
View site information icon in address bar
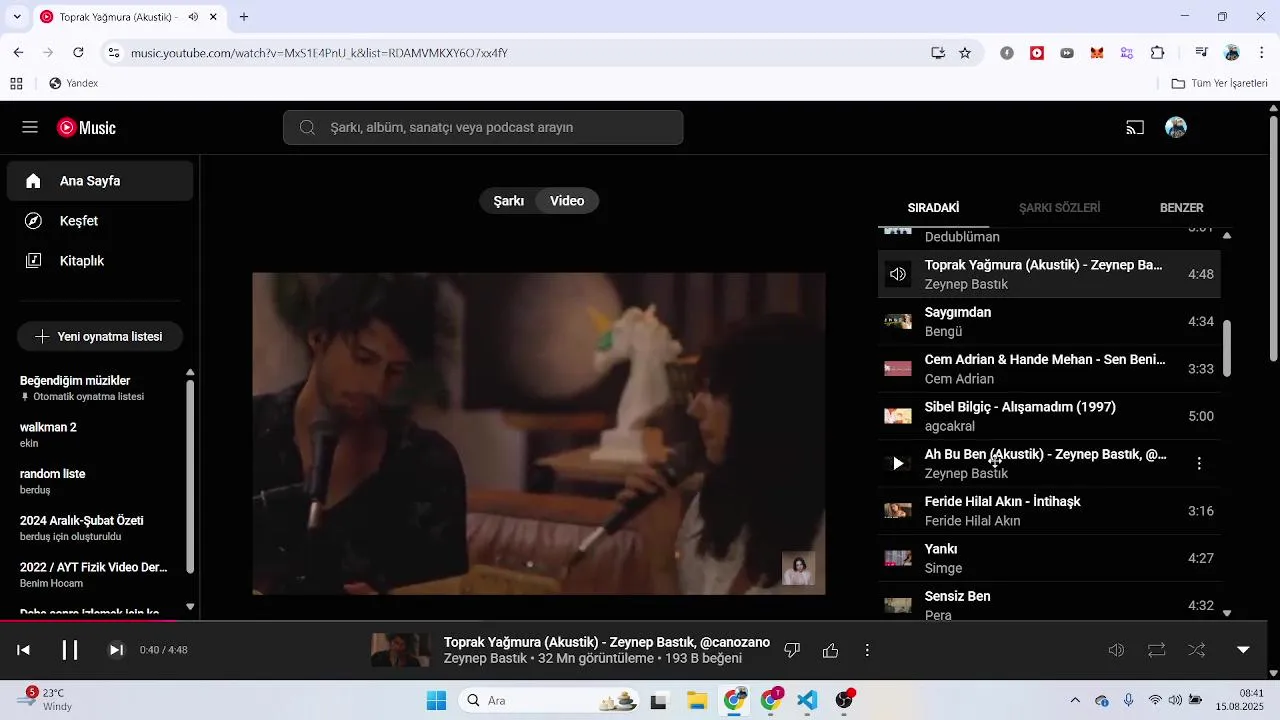click(114, 53)
